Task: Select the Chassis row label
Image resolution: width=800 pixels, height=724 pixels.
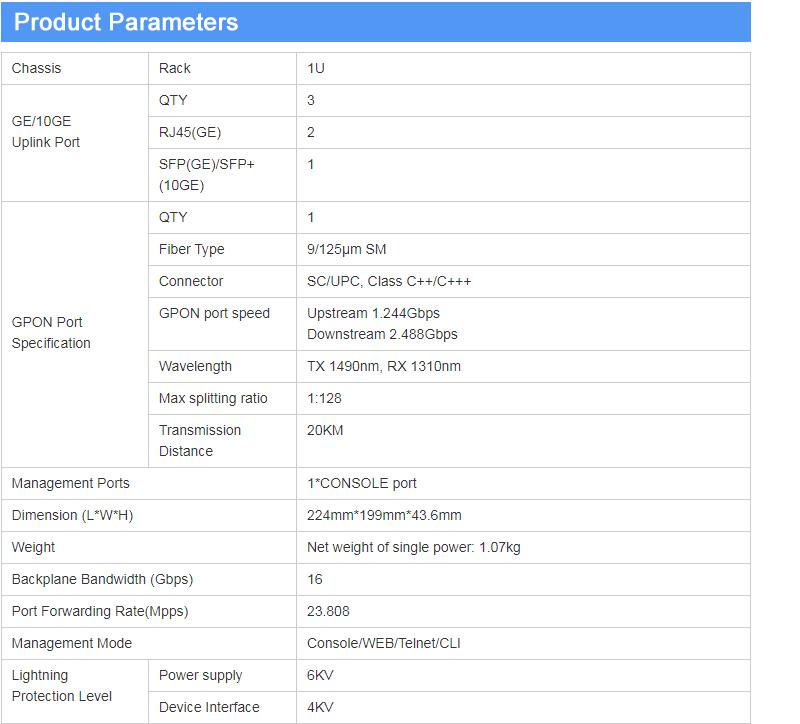Action: pos(36,68)
